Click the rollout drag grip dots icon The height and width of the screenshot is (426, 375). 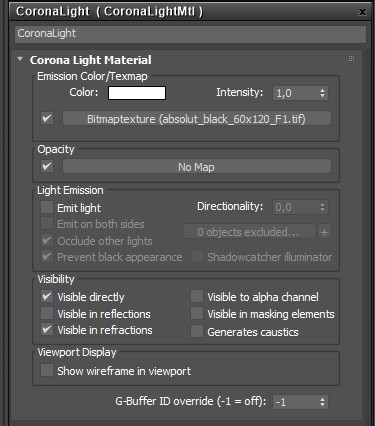pos(351,59)
